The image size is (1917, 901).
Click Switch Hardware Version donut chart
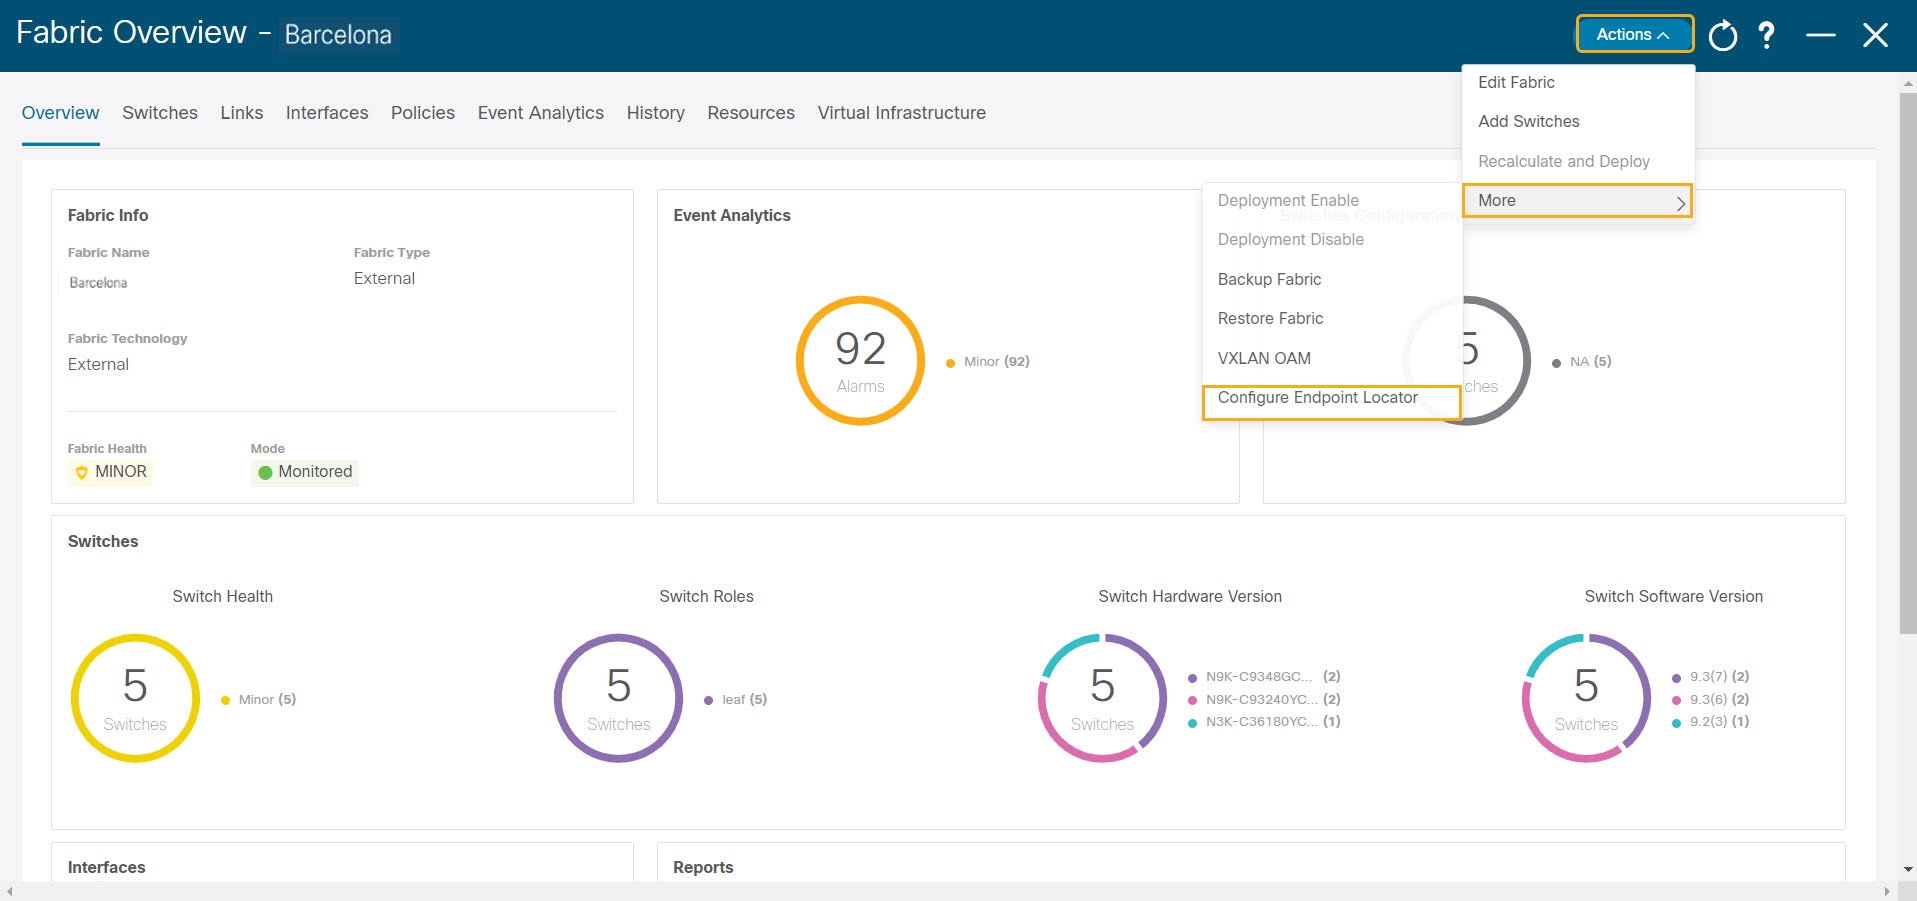1102,698
